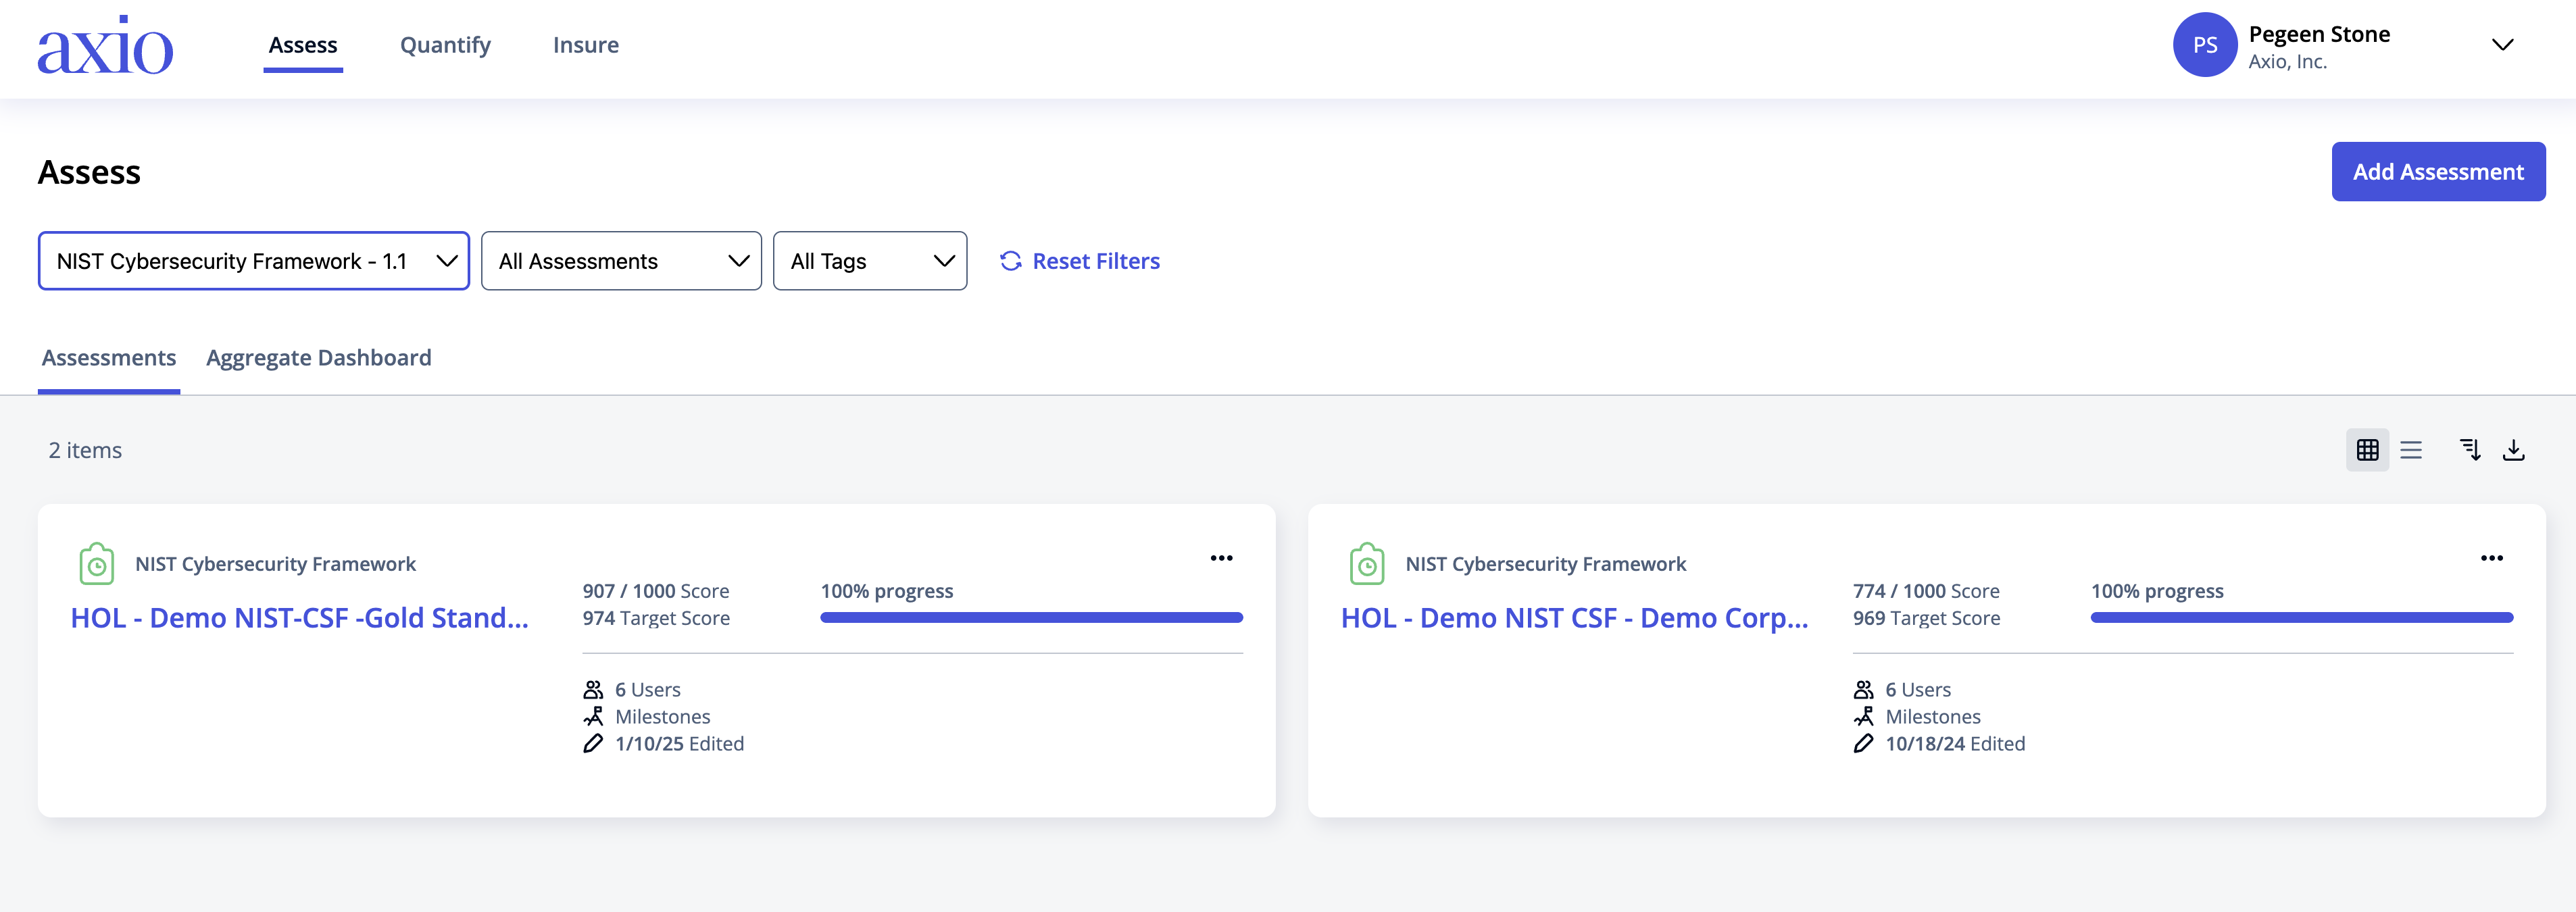Open three-dot menu on Demo Corp card

click(x=2491, y=558)
